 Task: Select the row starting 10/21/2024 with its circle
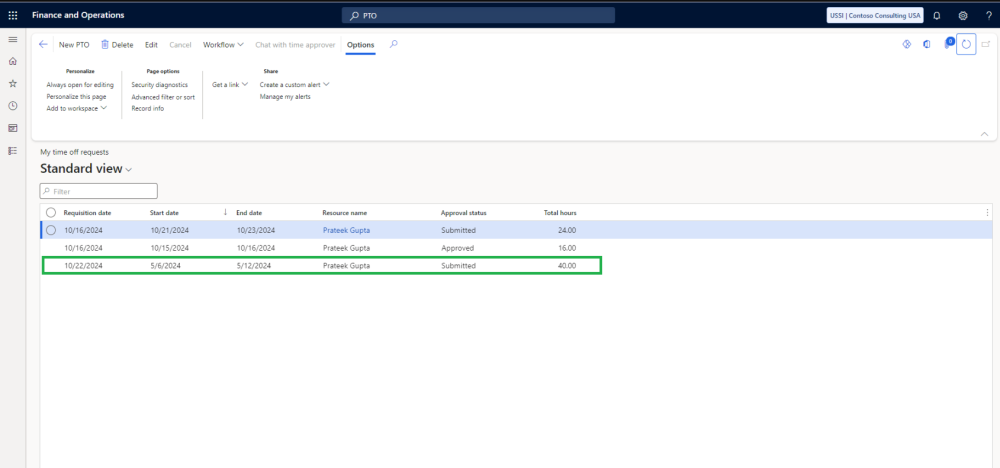51,230
